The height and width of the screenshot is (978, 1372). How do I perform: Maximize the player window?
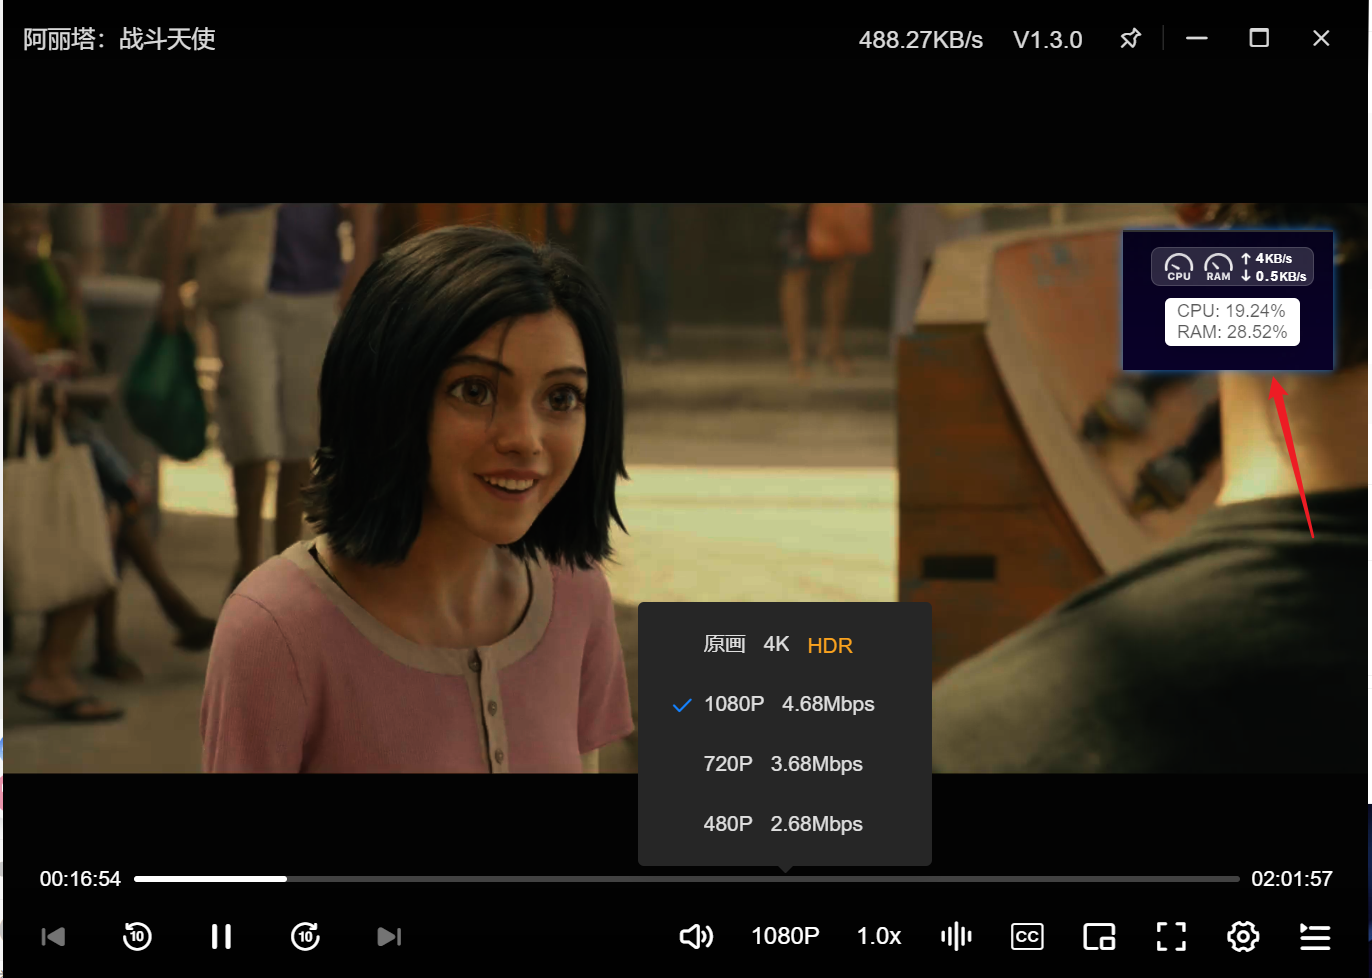point(1259,38)
